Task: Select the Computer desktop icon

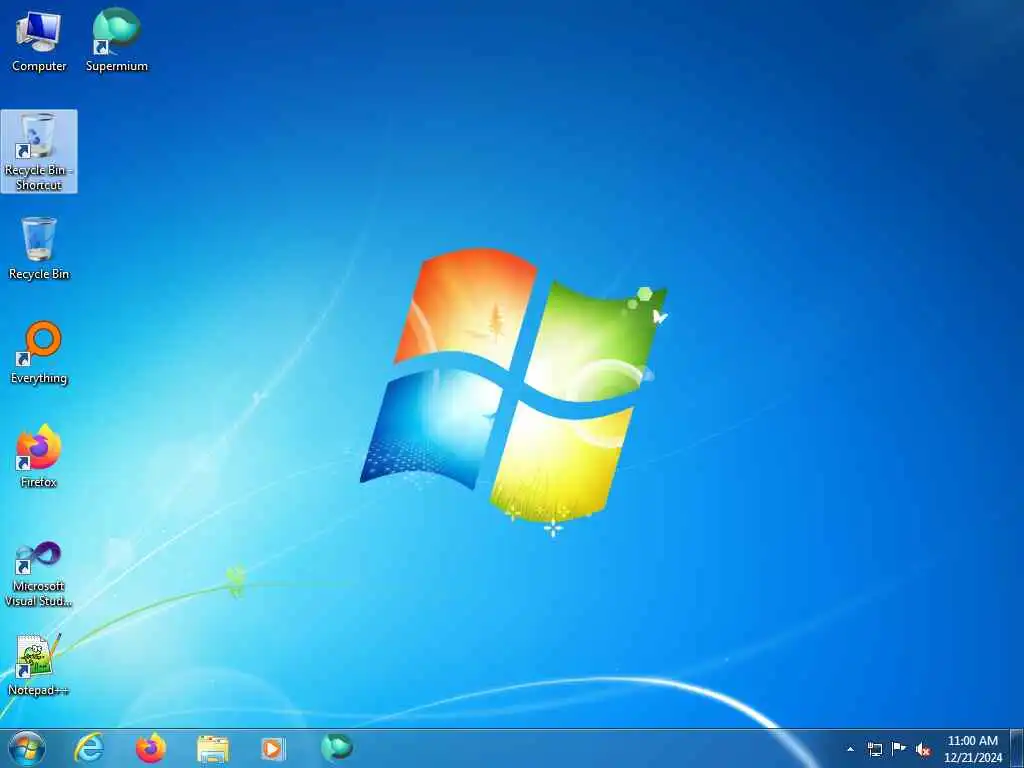Action: click(x=39, y=41)
